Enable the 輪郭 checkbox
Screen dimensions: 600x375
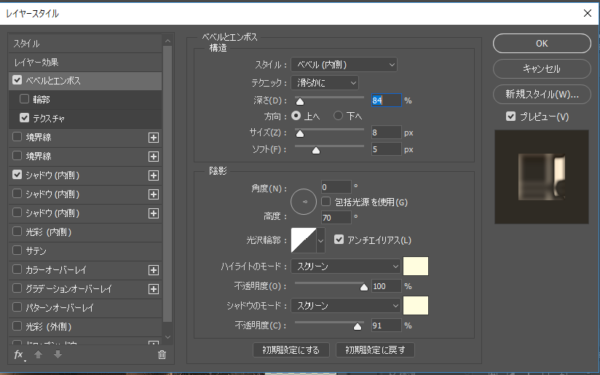point(24,99)
